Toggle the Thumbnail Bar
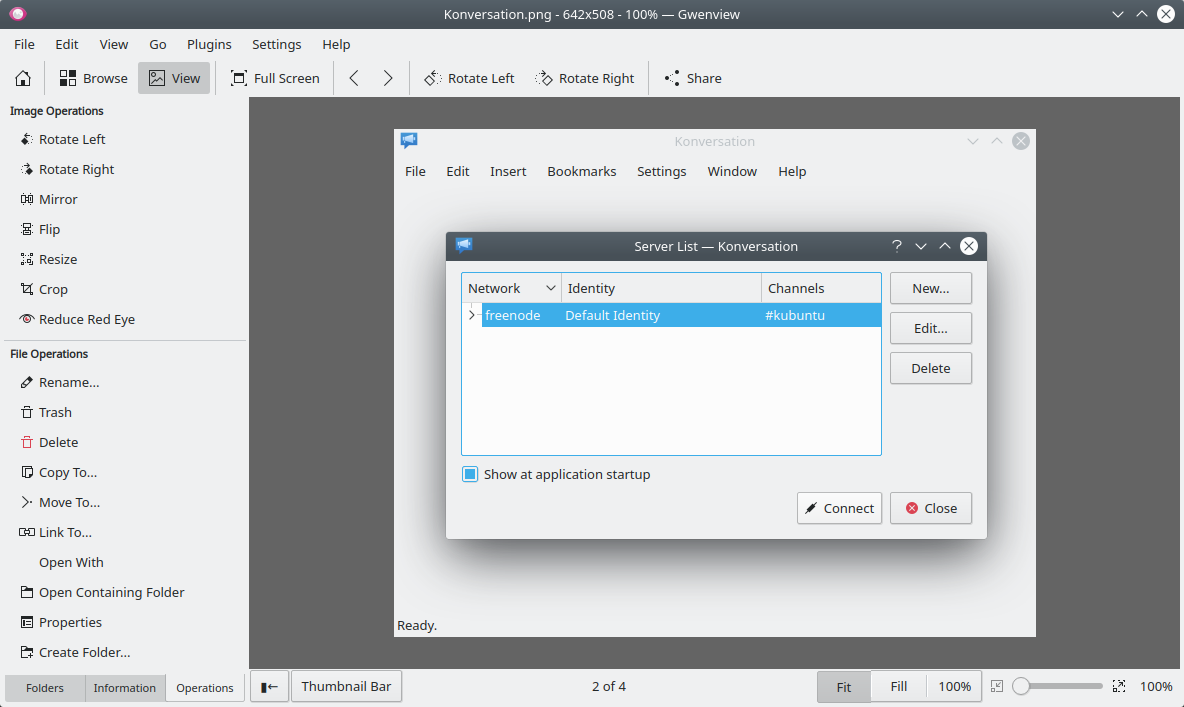Viewport: 1184px width, 707px height. coord(347,687)
